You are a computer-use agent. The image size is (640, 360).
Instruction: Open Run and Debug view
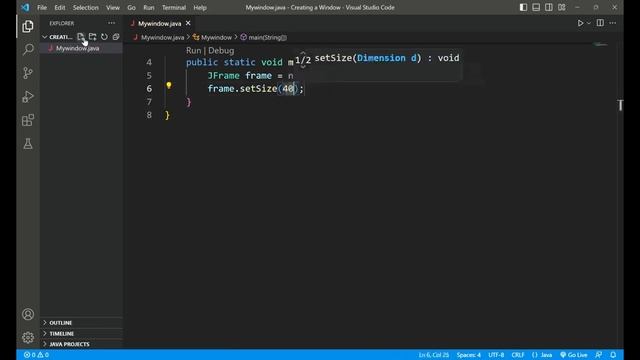click(28, 97)
